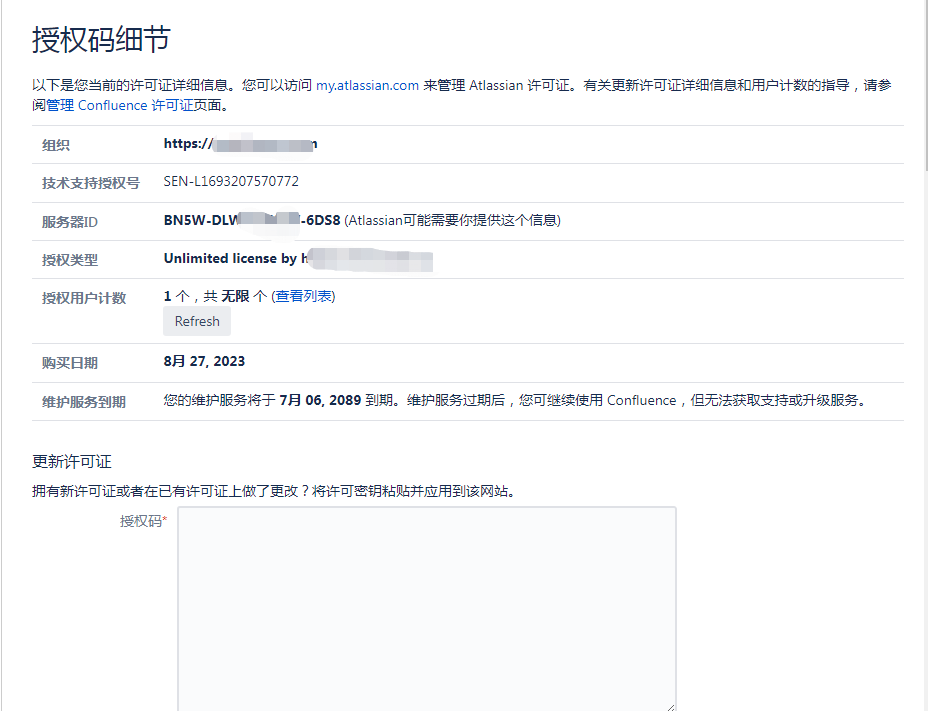The height and width of the screenshot is (711, 928).
Task: Click the organization https:// value
Action: pyautogui.click(x=240, y=144)
